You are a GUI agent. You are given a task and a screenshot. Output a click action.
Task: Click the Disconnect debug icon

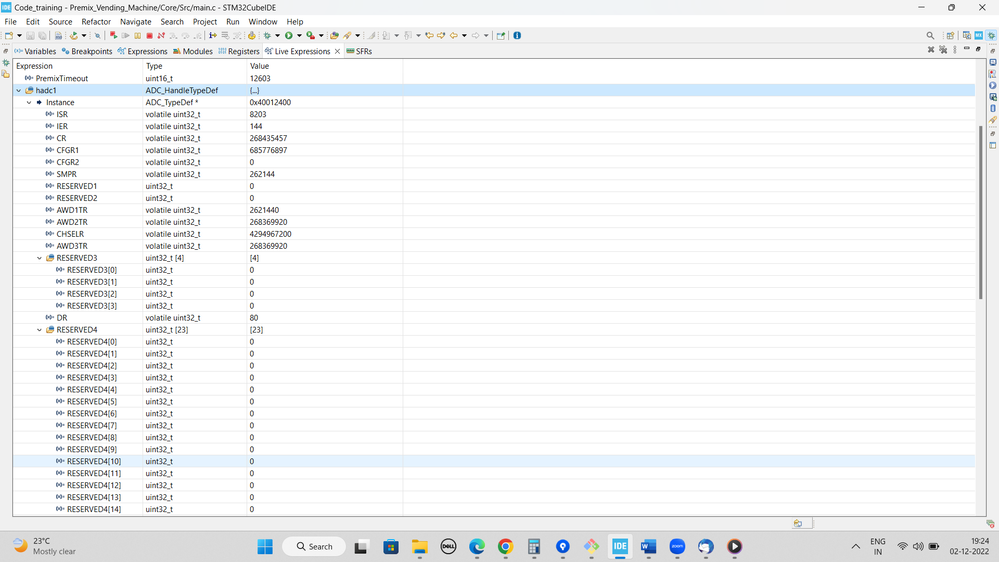pyautogui.click(x=161, y=36)
